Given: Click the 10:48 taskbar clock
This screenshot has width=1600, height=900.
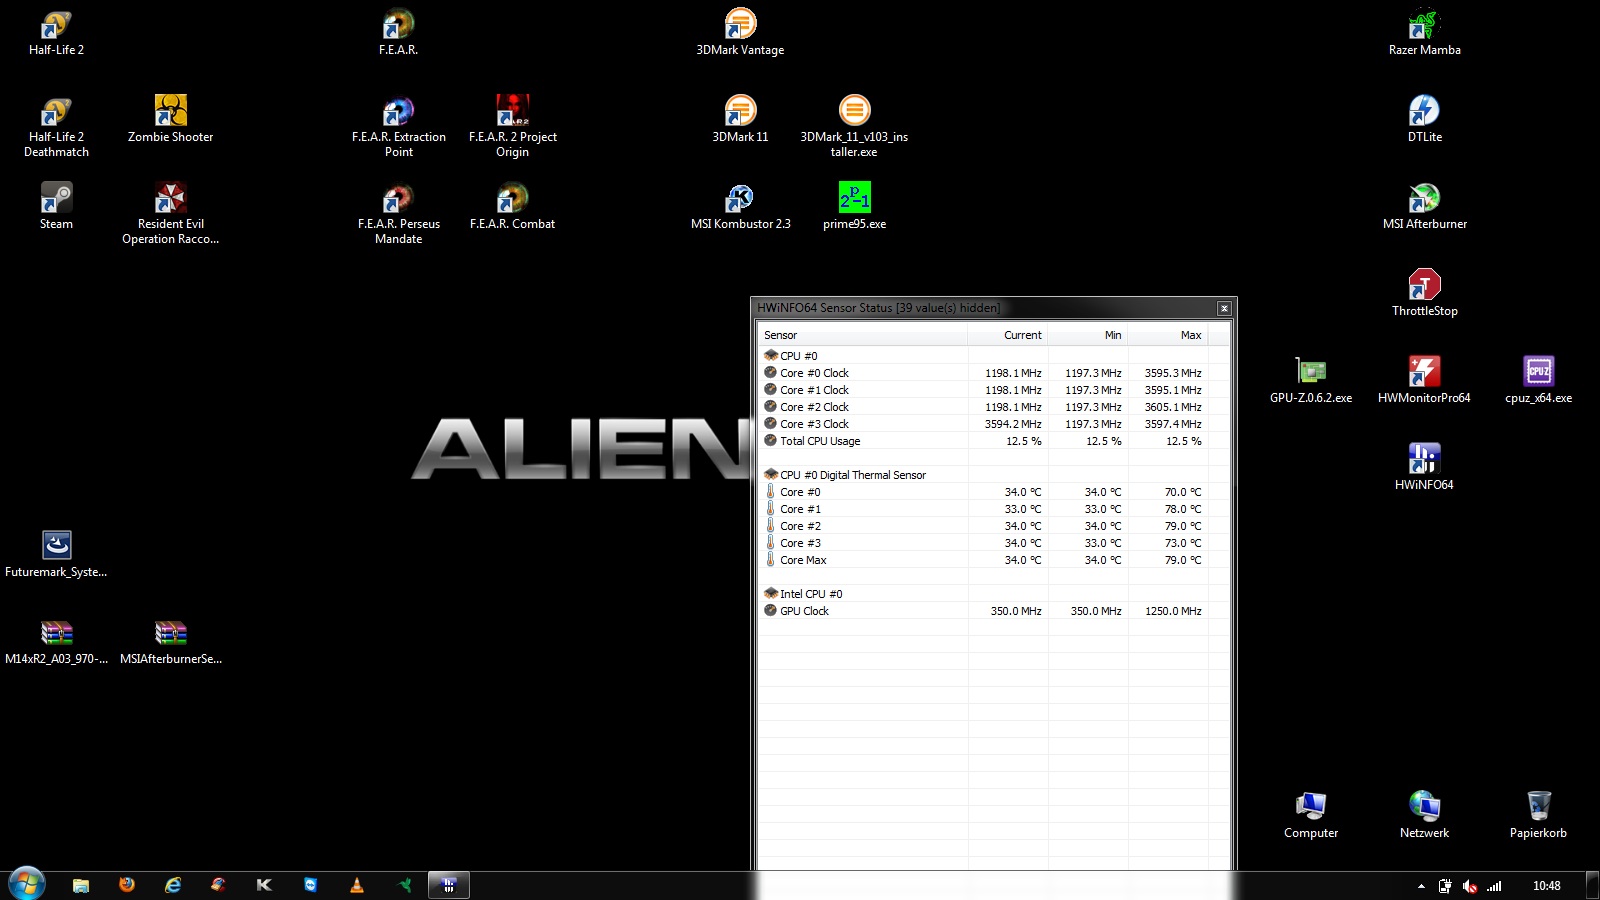Looking at the screenshot, I should tap(1546, 886).
